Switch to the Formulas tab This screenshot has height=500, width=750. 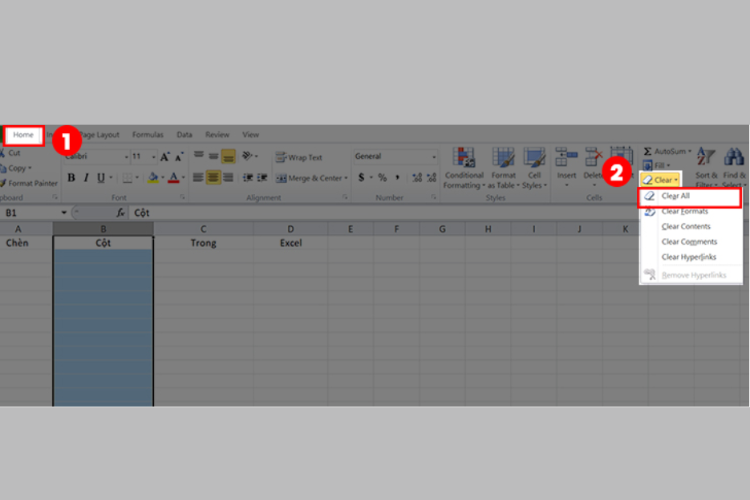[148, 135]
